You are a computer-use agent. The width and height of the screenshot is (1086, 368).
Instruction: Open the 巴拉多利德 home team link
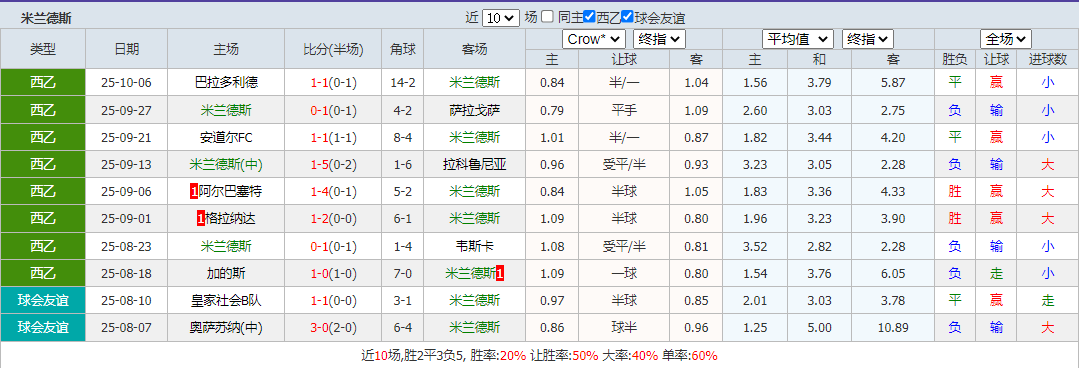point(226,82)
